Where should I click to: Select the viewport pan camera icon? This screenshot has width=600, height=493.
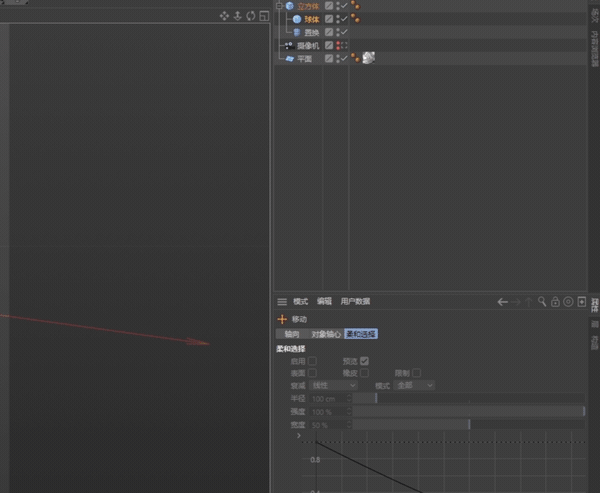coord(224,16)
